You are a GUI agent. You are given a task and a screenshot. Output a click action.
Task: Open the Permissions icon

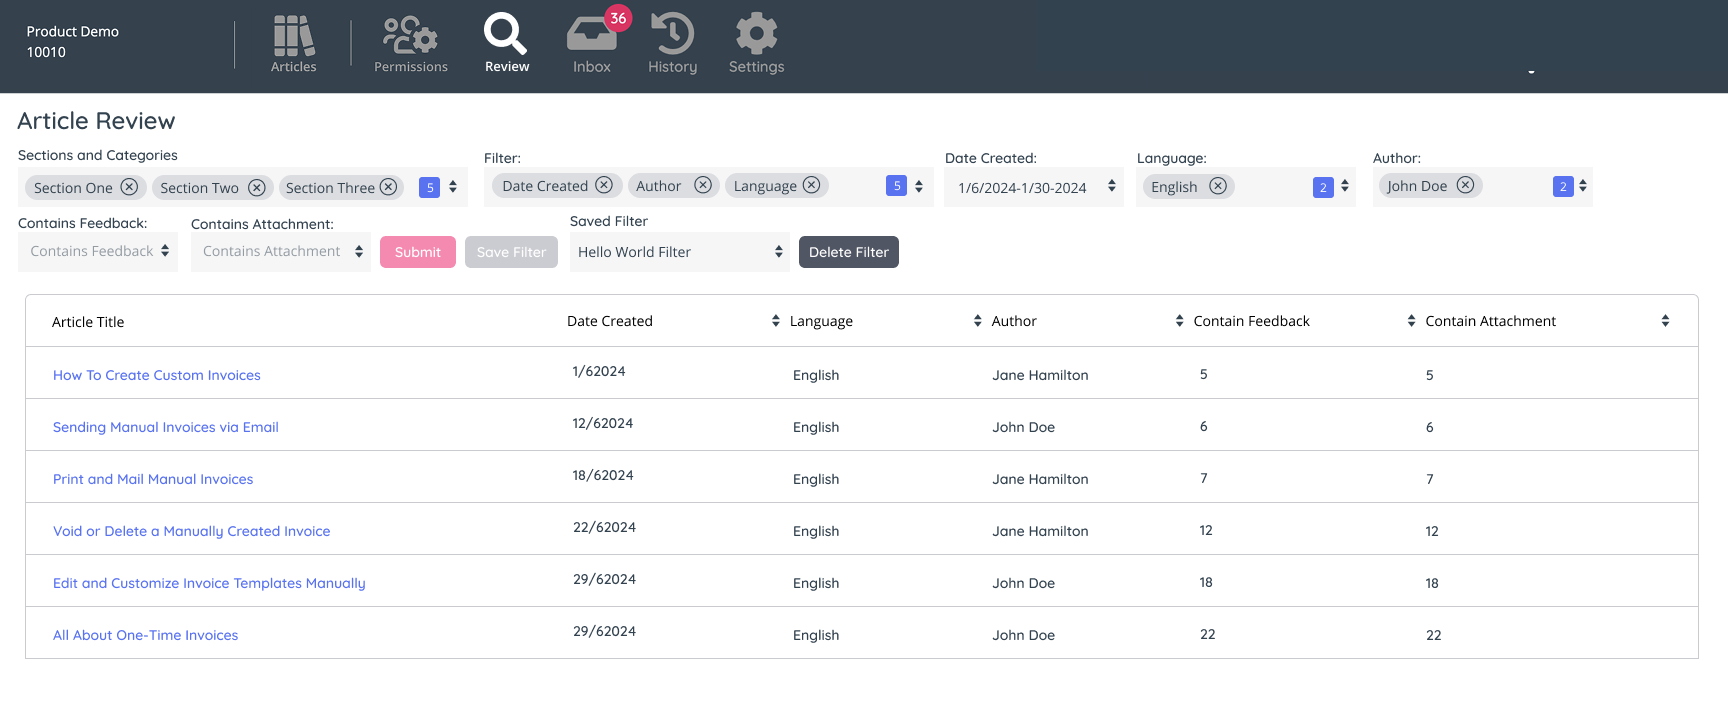(x=410, y=37)
